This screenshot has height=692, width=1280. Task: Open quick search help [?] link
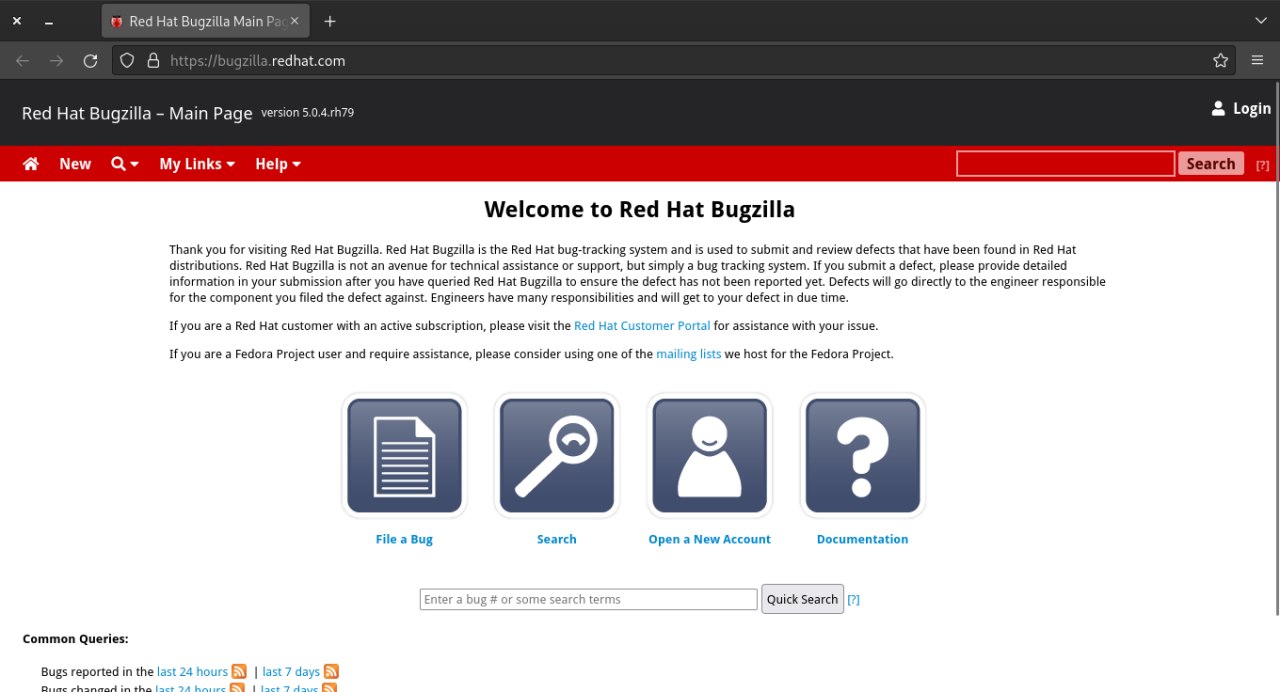853,600
